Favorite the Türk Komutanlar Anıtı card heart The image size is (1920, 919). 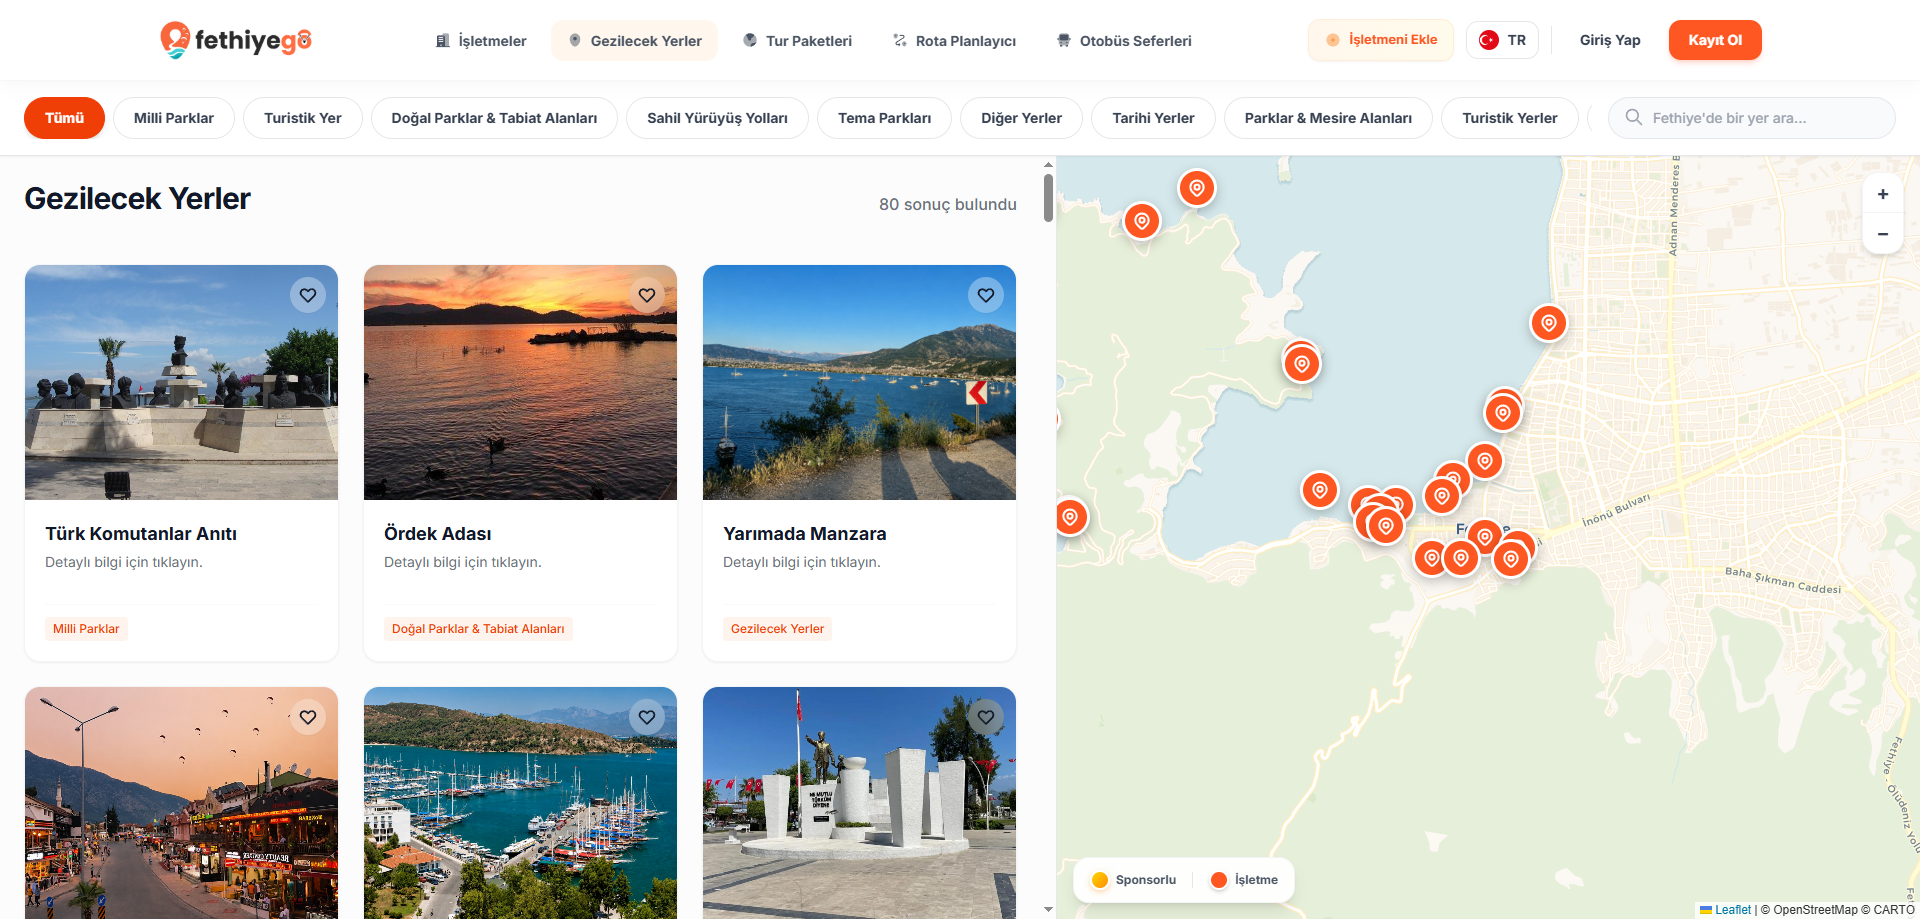click(308, 295)
